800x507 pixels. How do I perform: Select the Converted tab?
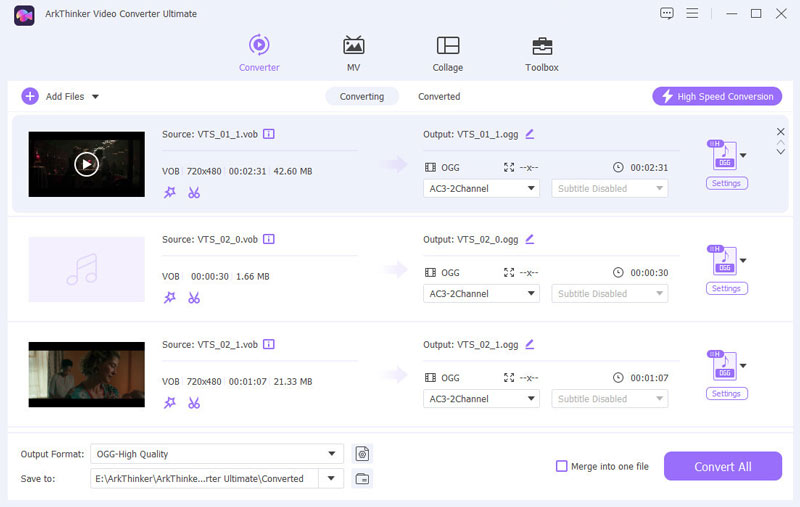click(x=439, y=96)
